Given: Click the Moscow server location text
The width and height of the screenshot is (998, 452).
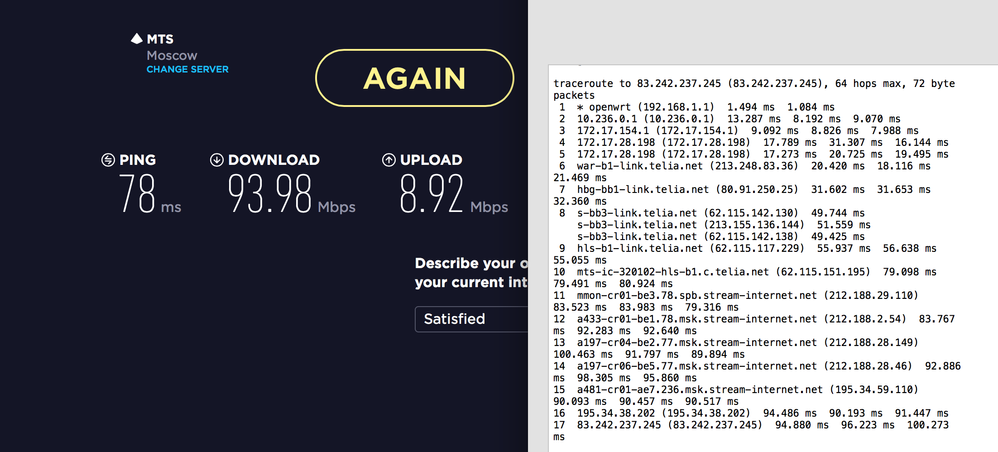Looking at the screenshot, I should click(172, 56).
